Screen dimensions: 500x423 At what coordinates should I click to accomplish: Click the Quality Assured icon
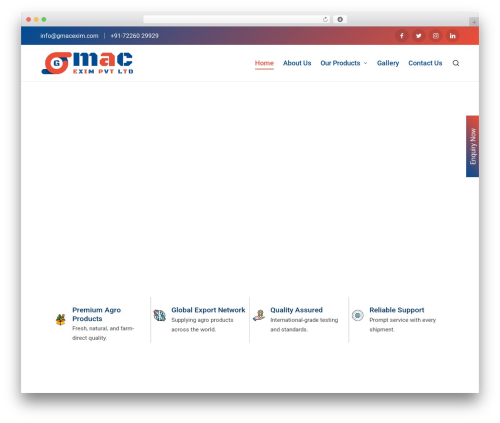(259, 315)
